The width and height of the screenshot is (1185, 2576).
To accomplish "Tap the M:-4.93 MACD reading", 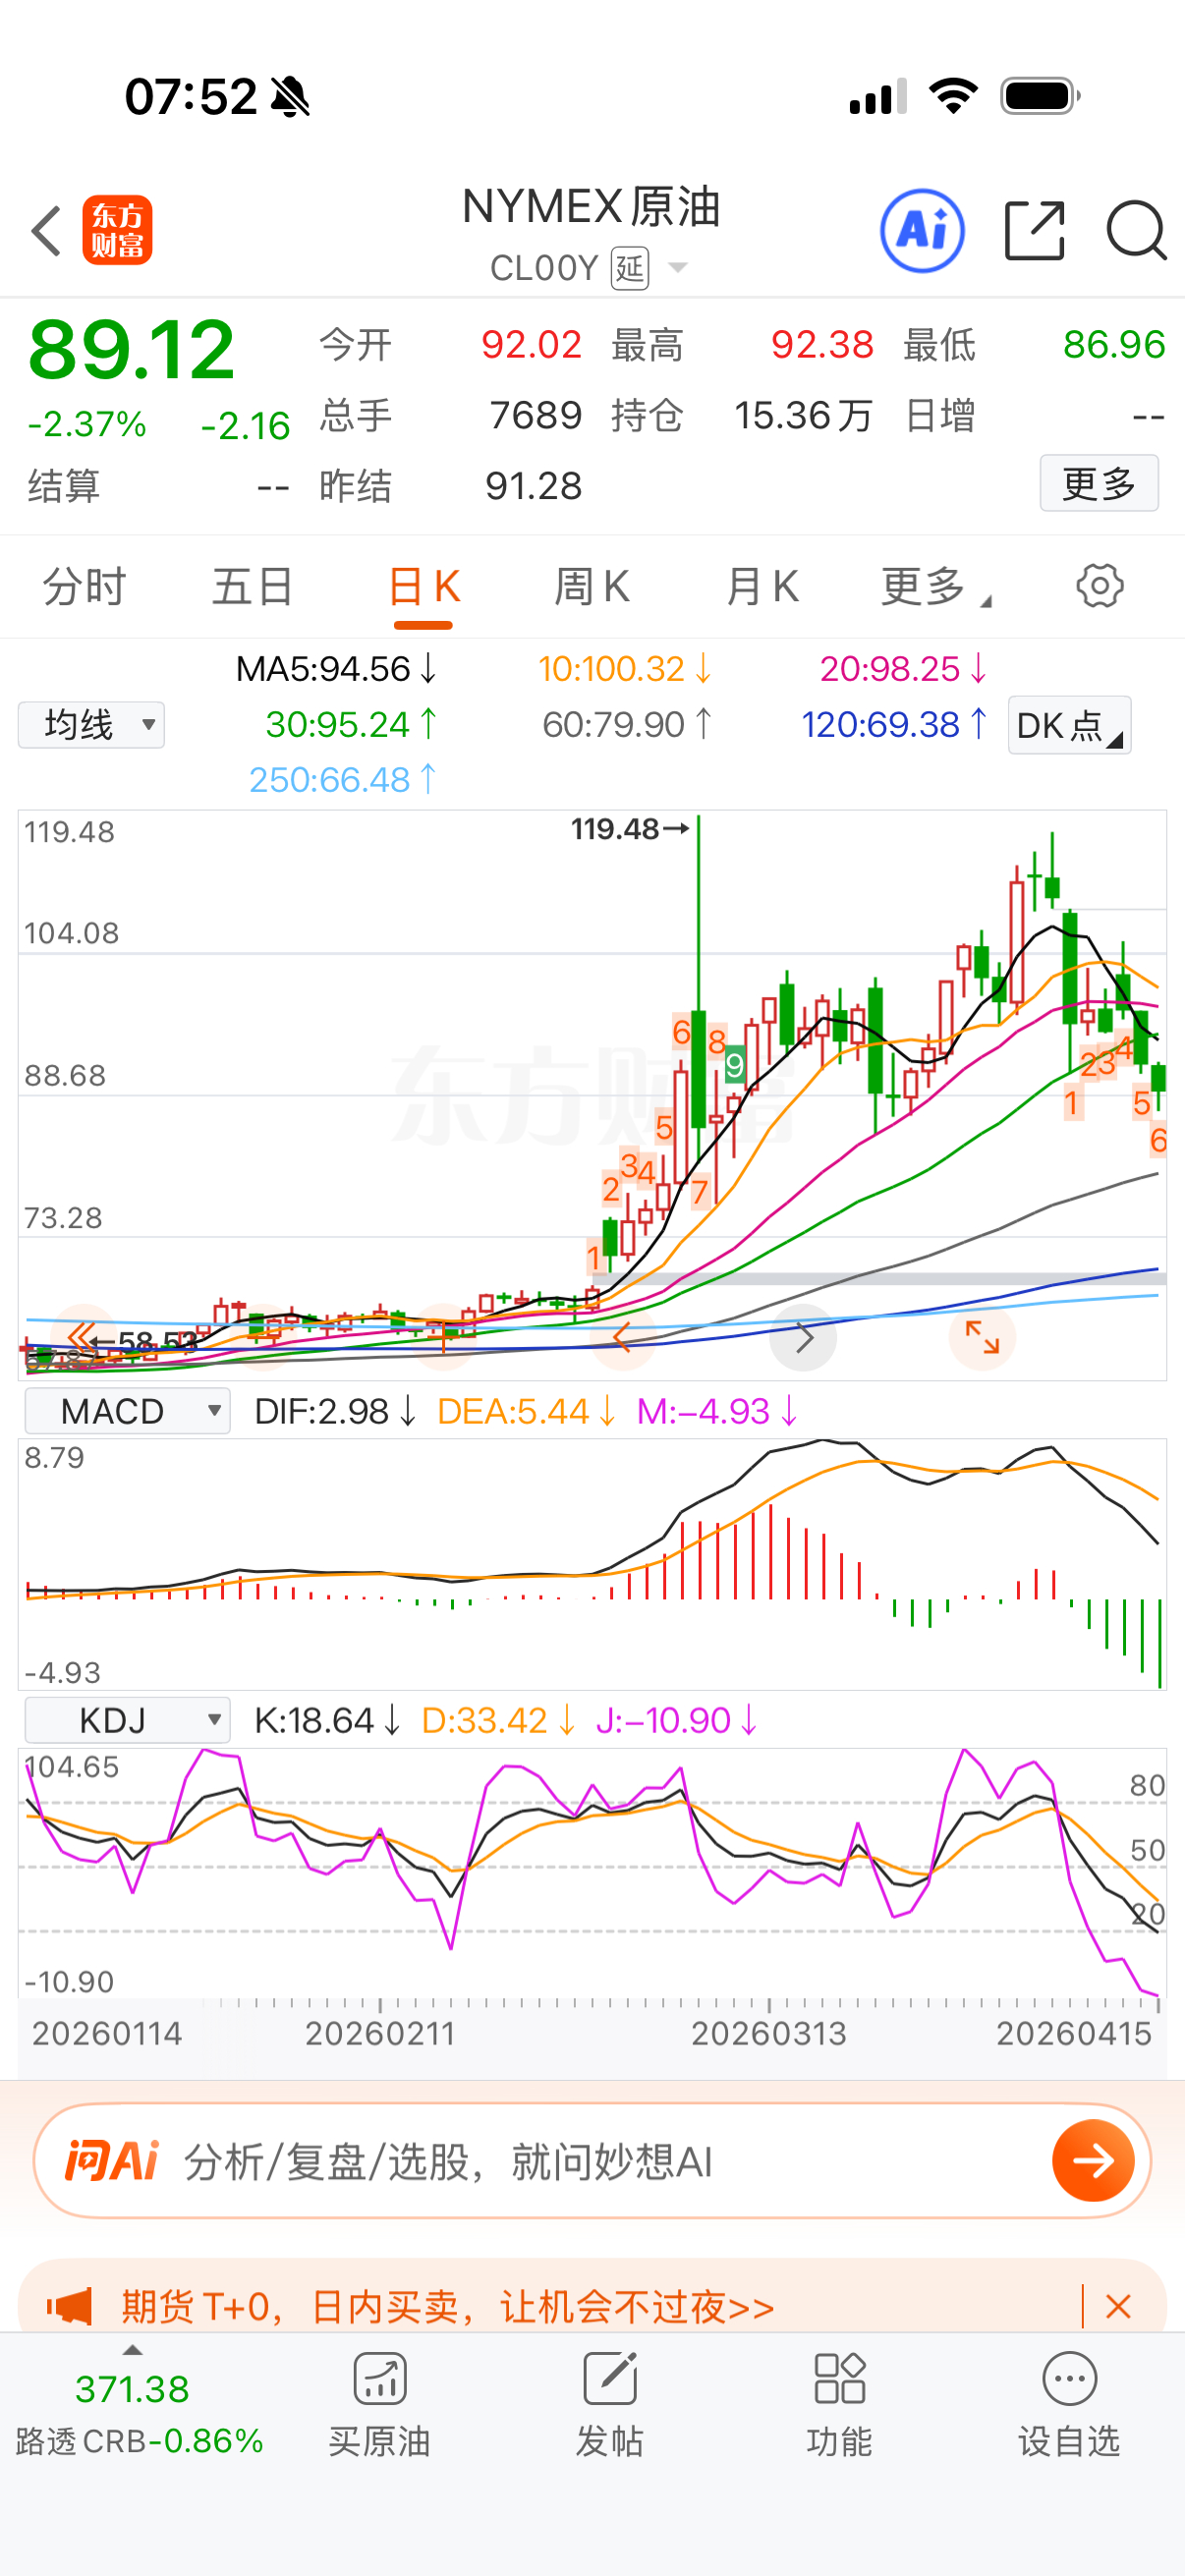I will (x=718, y=1411).
